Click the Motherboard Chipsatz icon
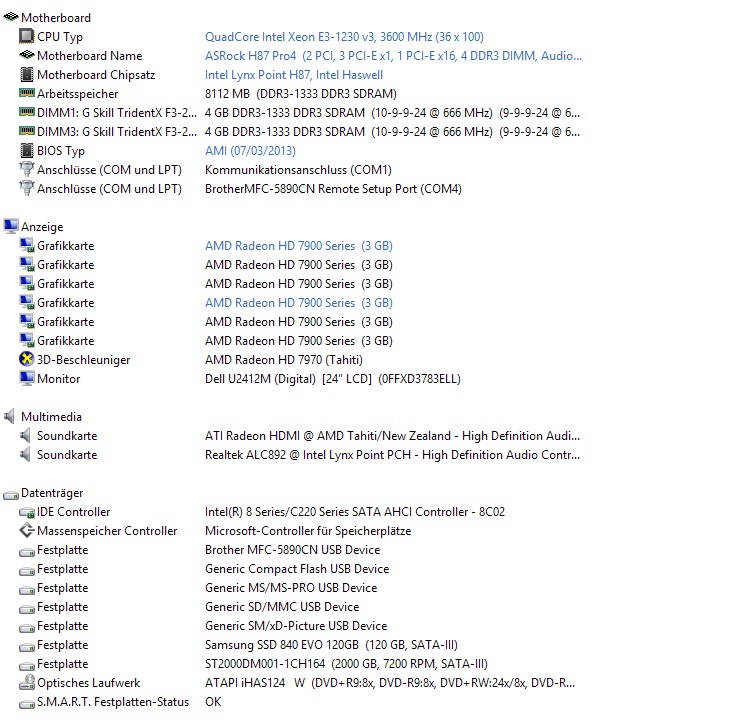The image size is (739, 722). 26,74
